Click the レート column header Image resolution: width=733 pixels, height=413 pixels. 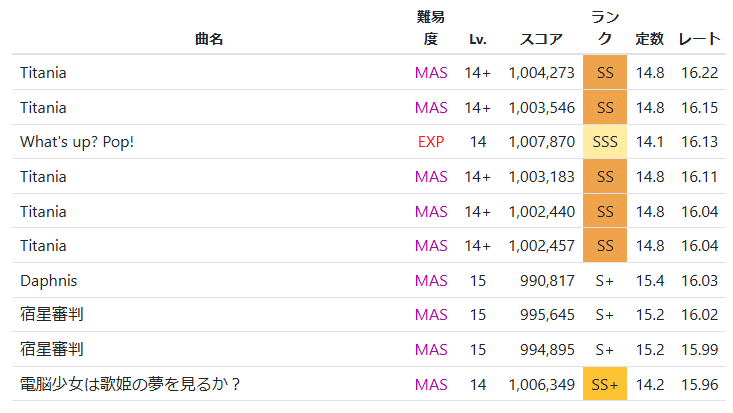(x=699, y=39)
